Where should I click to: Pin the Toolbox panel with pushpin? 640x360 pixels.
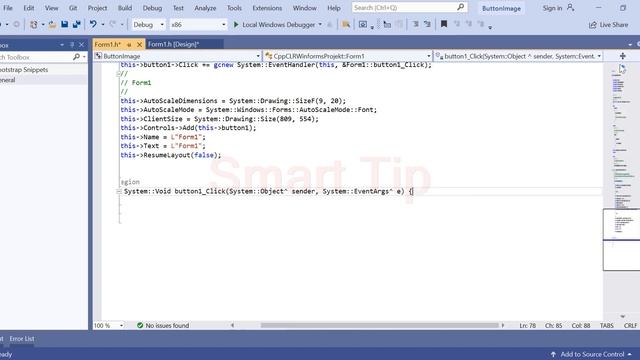pyautogui.click(x=72, y=45)
